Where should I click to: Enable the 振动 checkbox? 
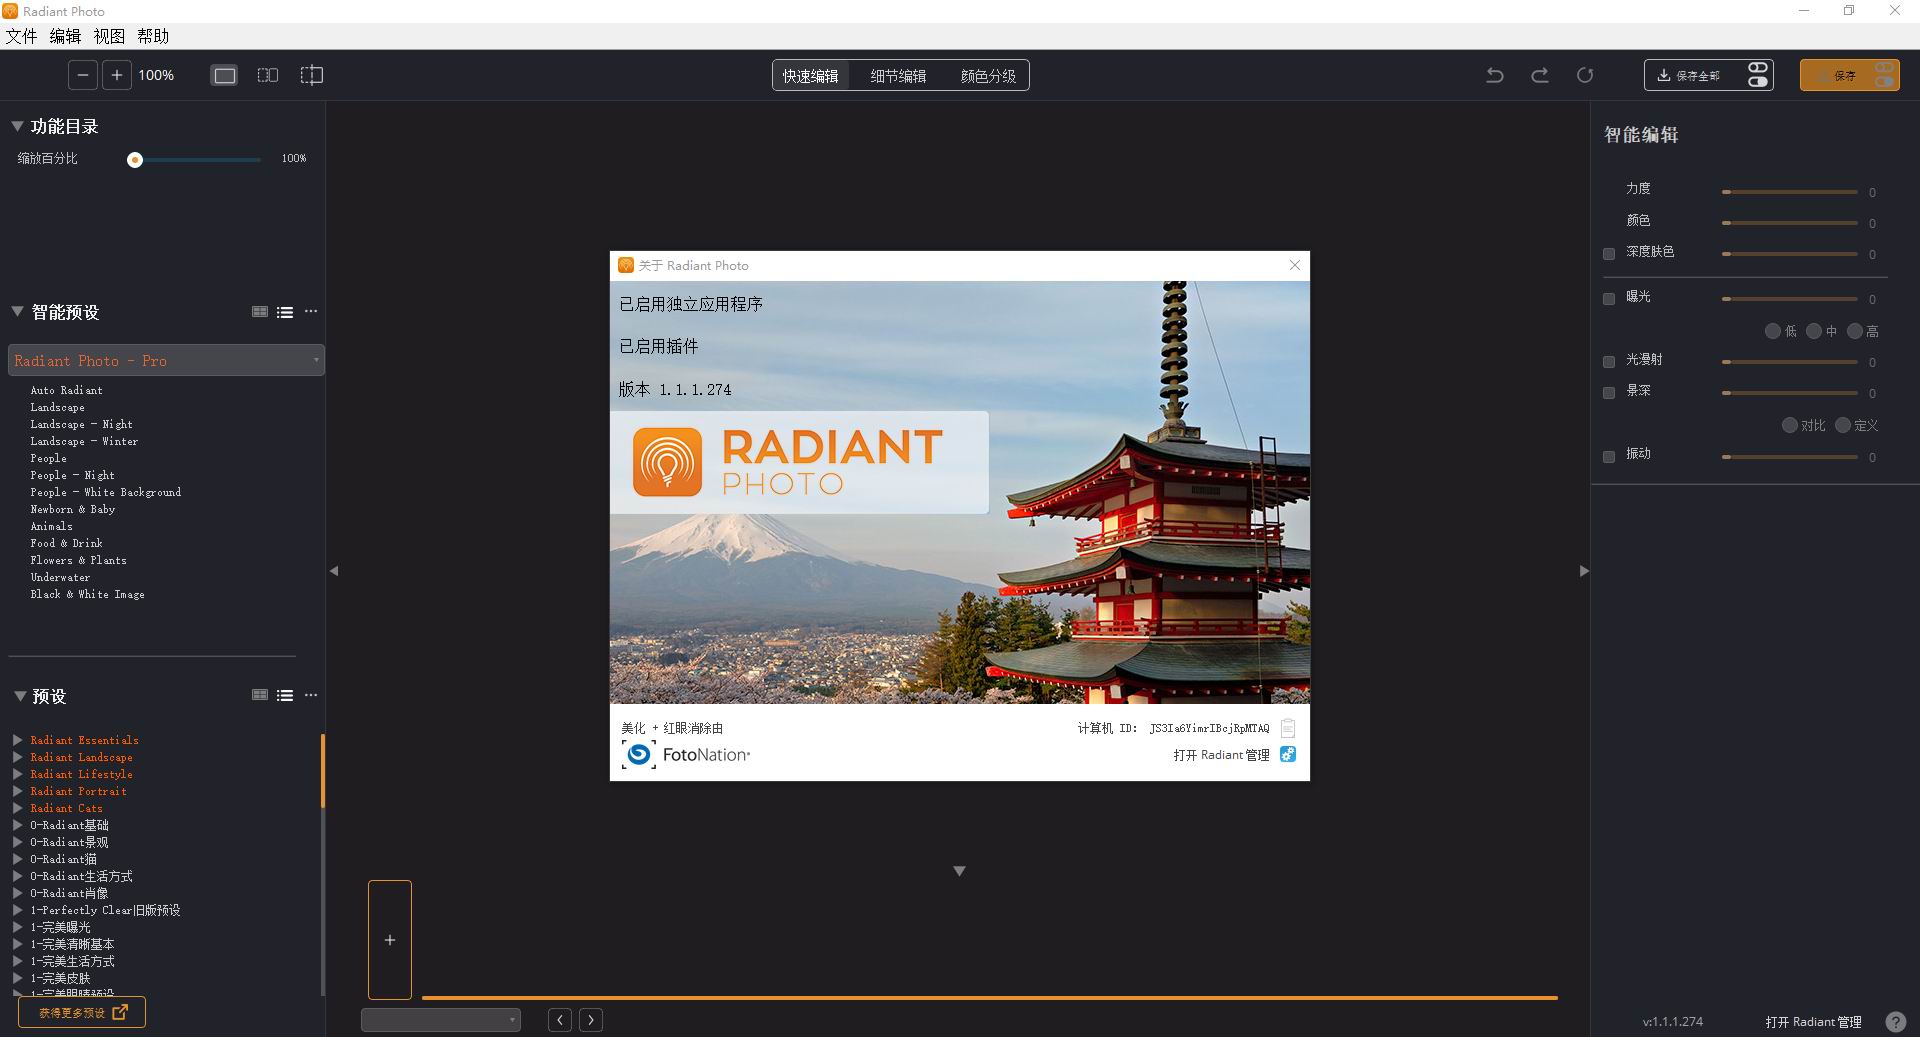coord(1609,457)
